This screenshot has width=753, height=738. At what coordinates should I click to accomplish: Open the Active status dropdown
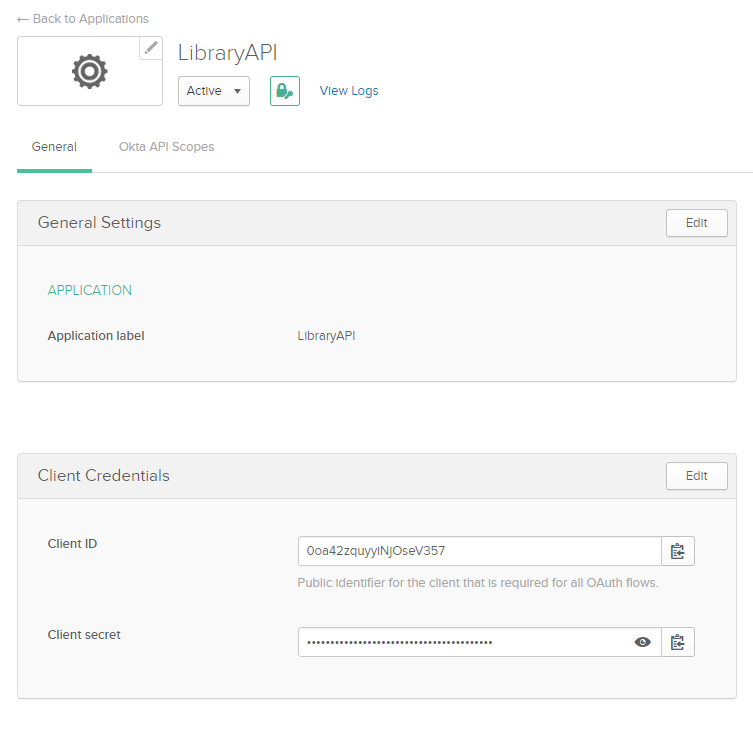pyautogui.click(x=214, y=91)
